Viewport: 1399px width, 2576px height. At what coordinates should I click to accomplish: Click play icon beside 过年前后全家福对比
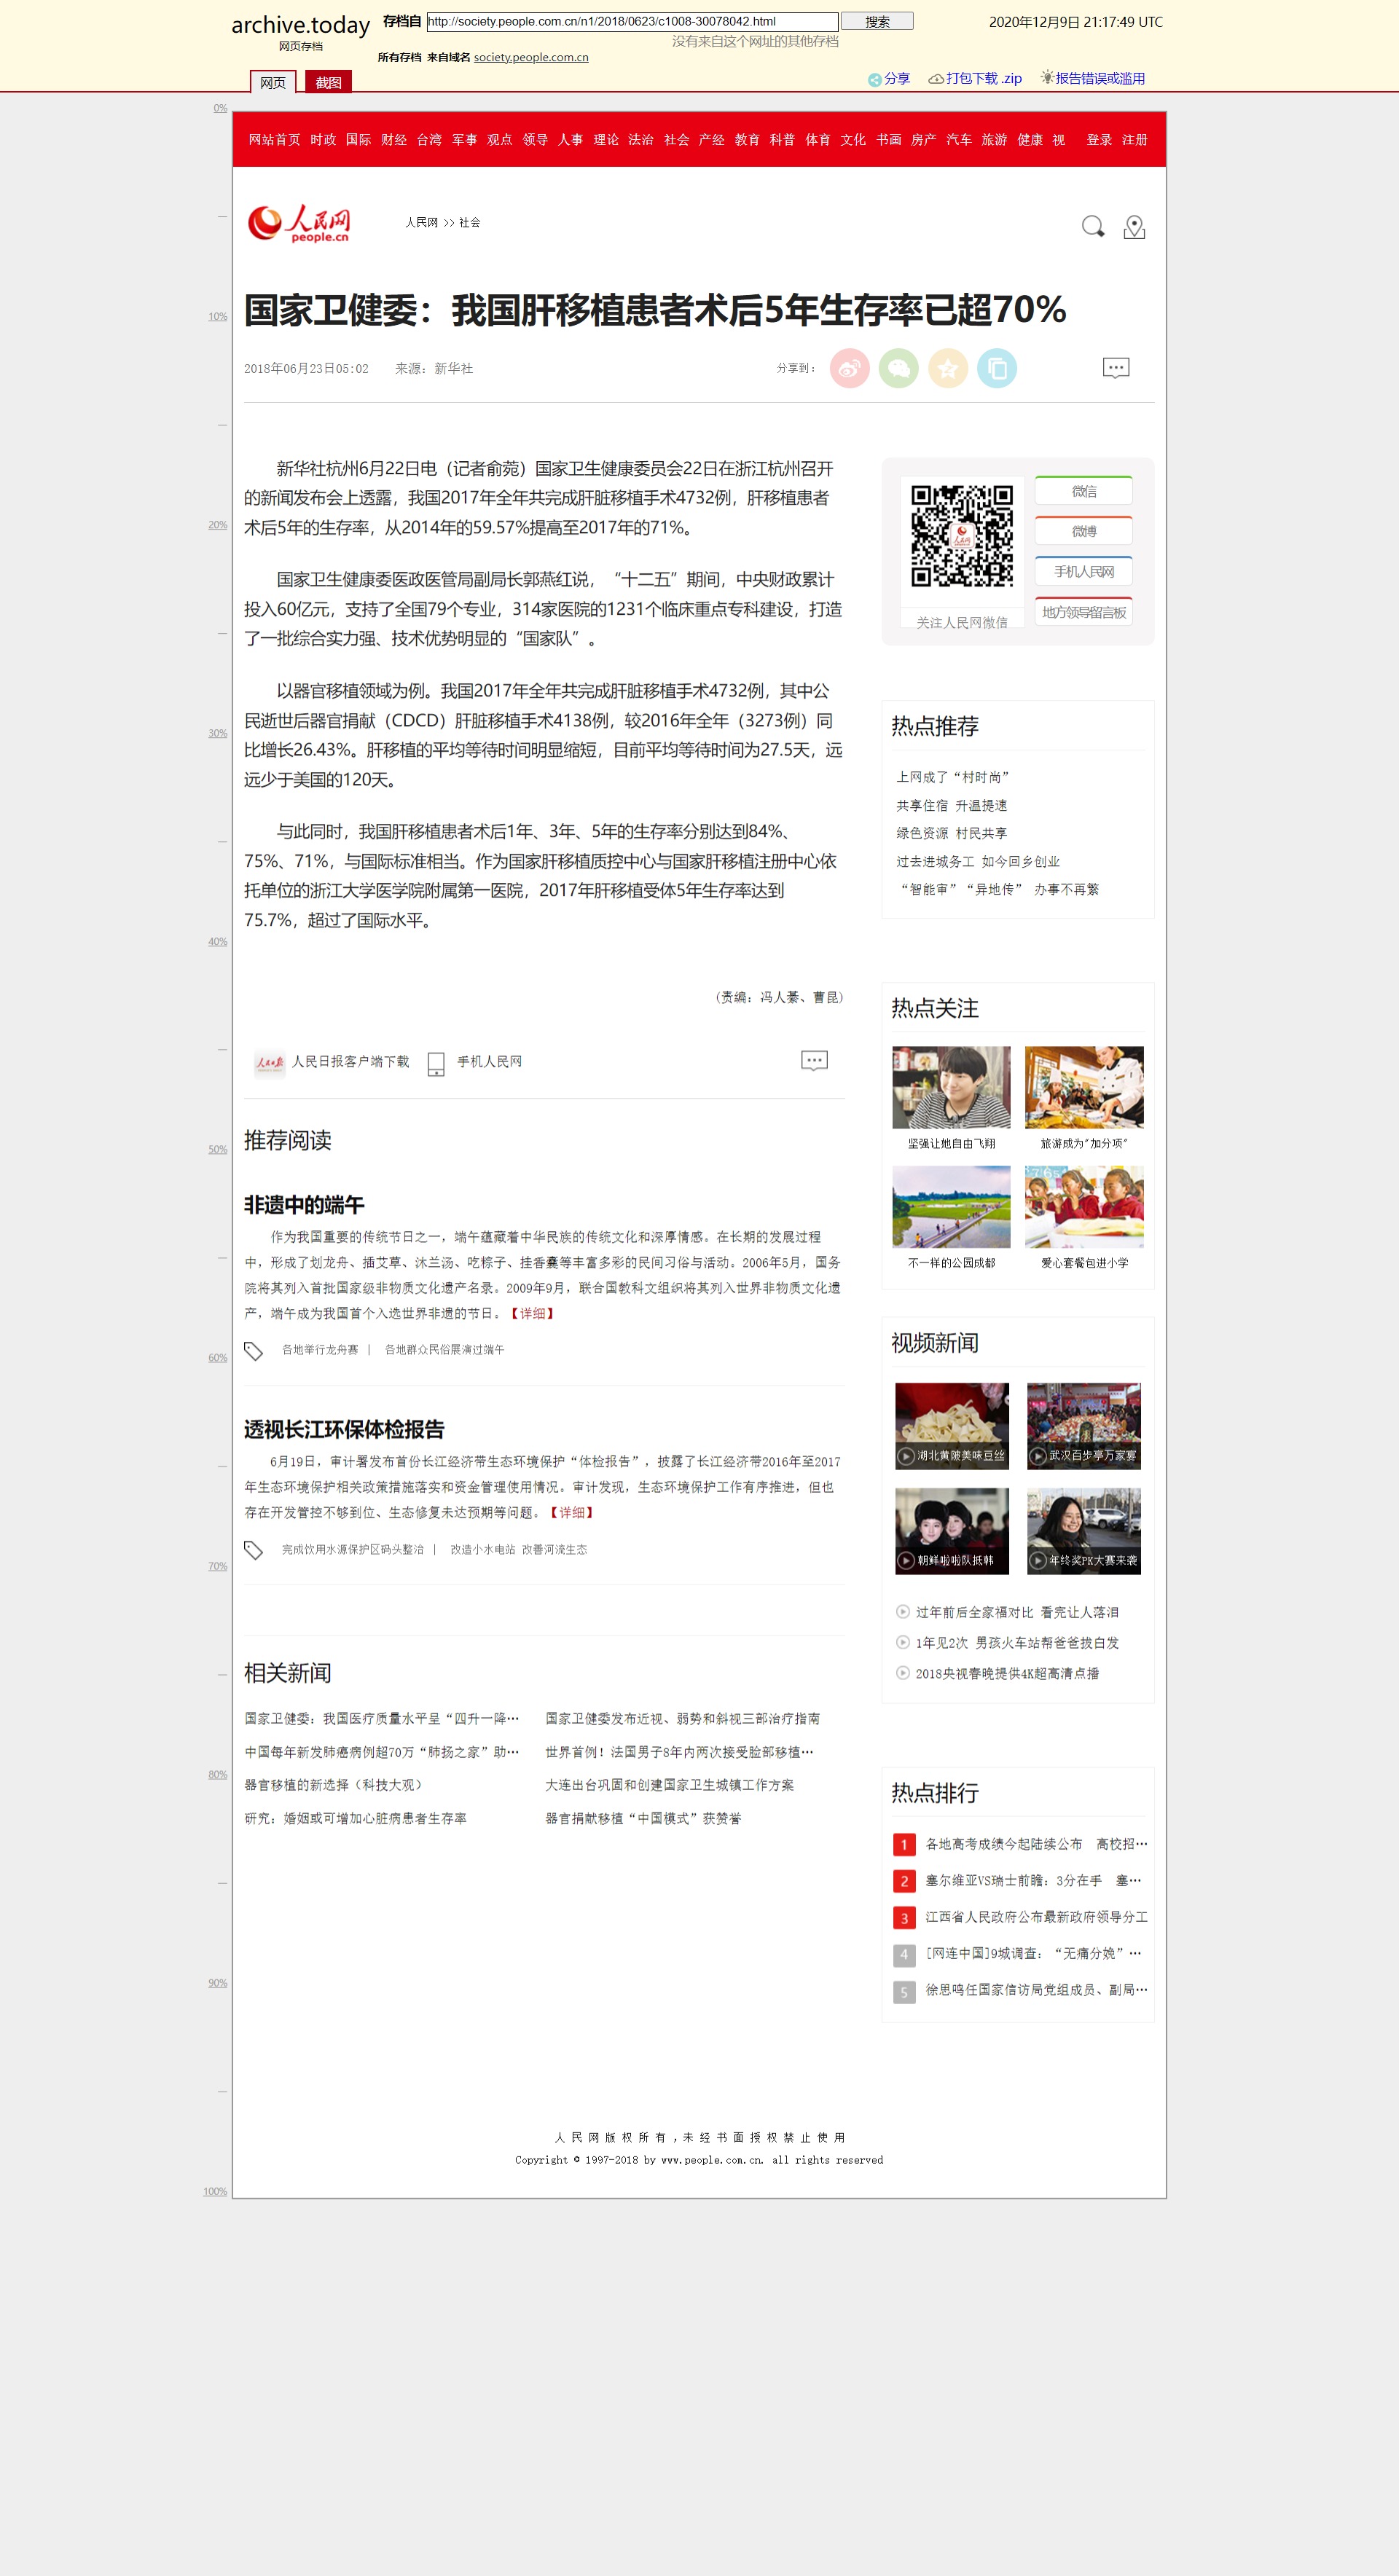tap(903, 1611)
